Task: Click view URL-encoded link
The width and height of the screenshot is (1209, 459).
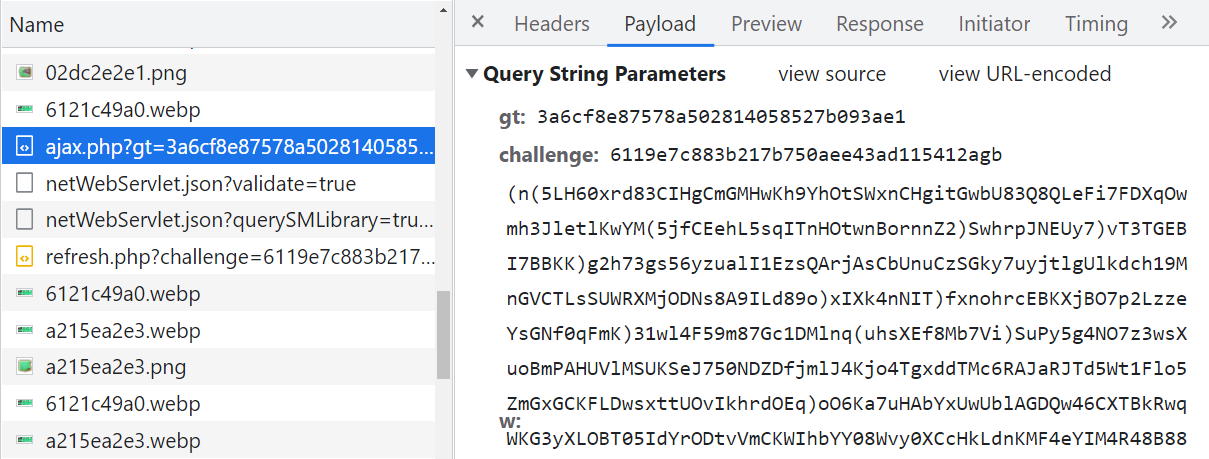Action: click(x=1025, y=74)
